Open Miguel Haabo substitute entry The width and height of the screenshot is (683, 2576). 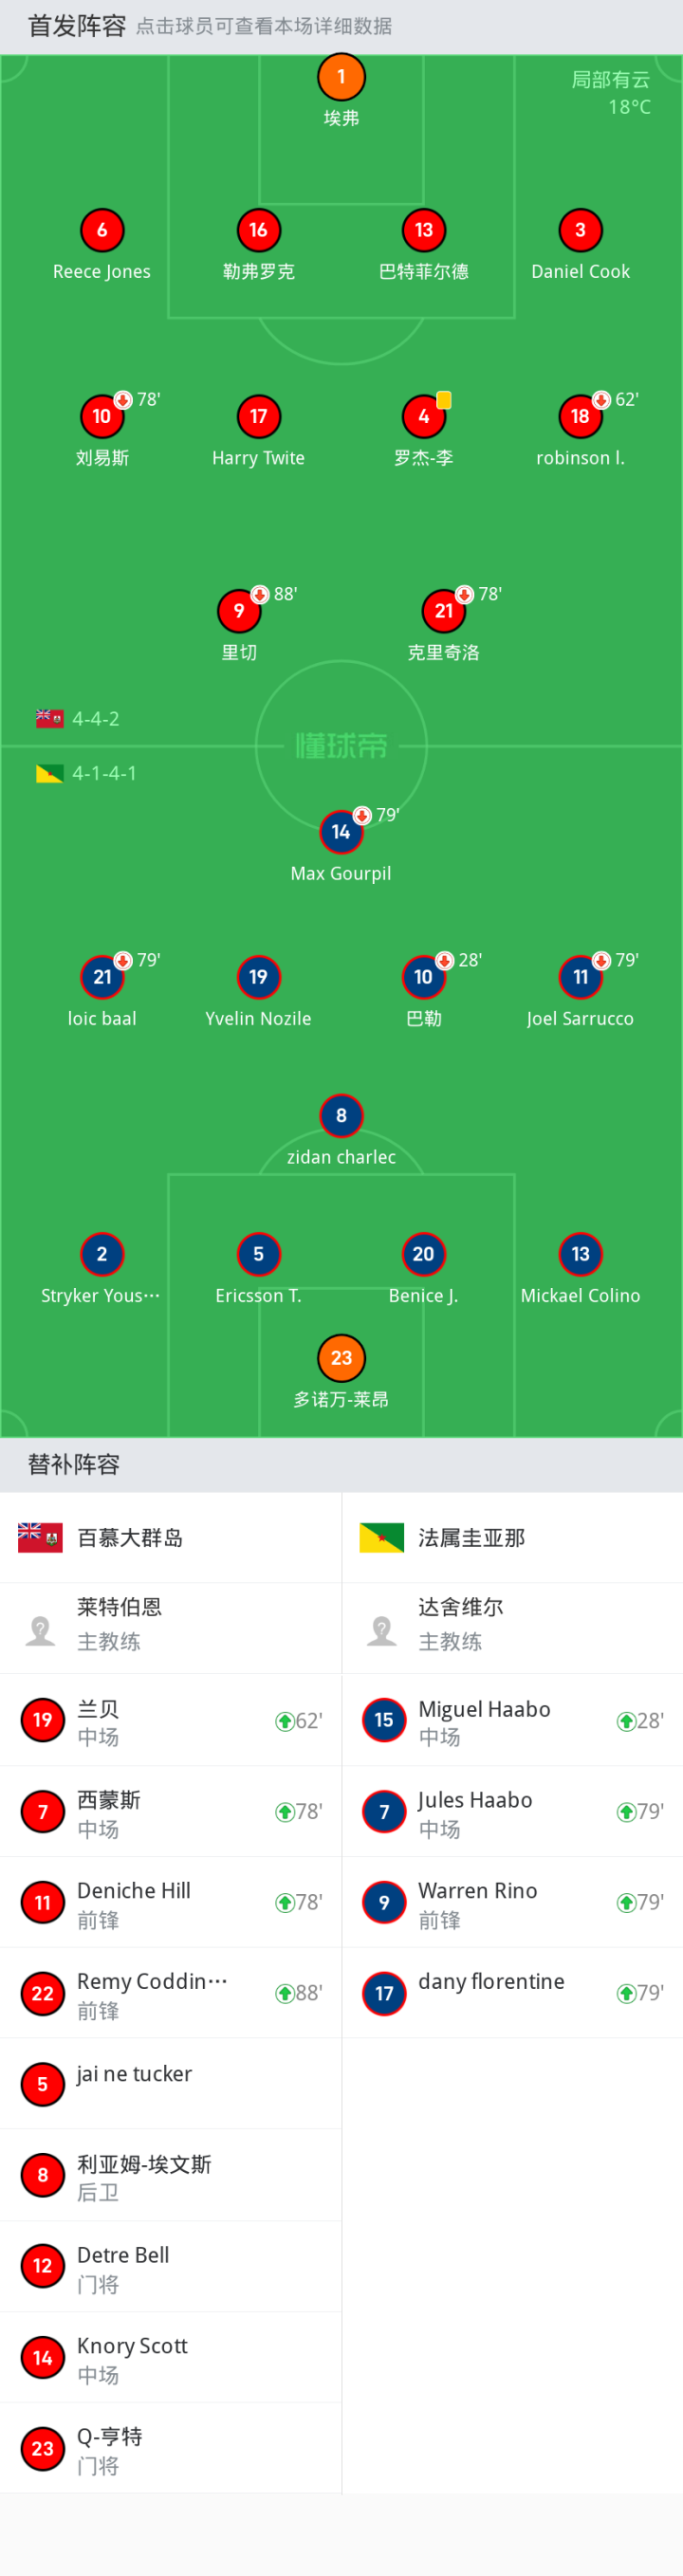pyautogui.click(x=512, y=1720)
